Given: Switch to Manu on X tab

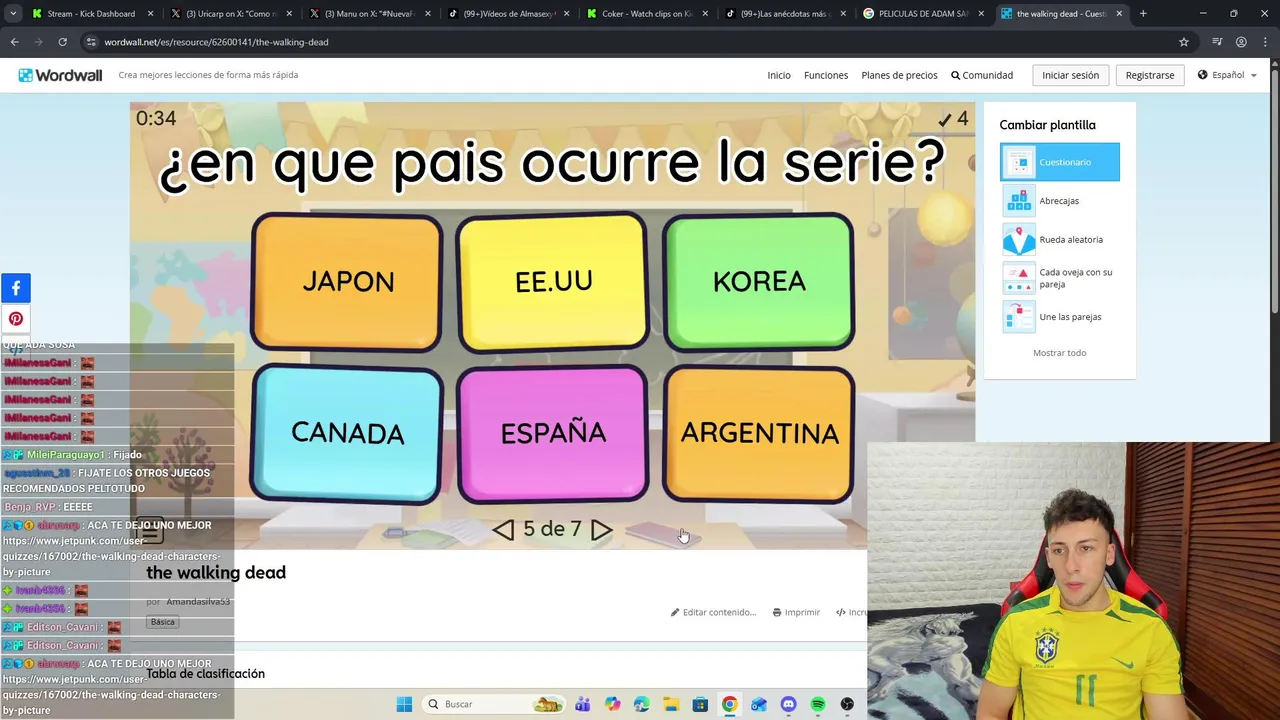Looking at the screenshot, I should pyautogui.click(x=368, y=14).
